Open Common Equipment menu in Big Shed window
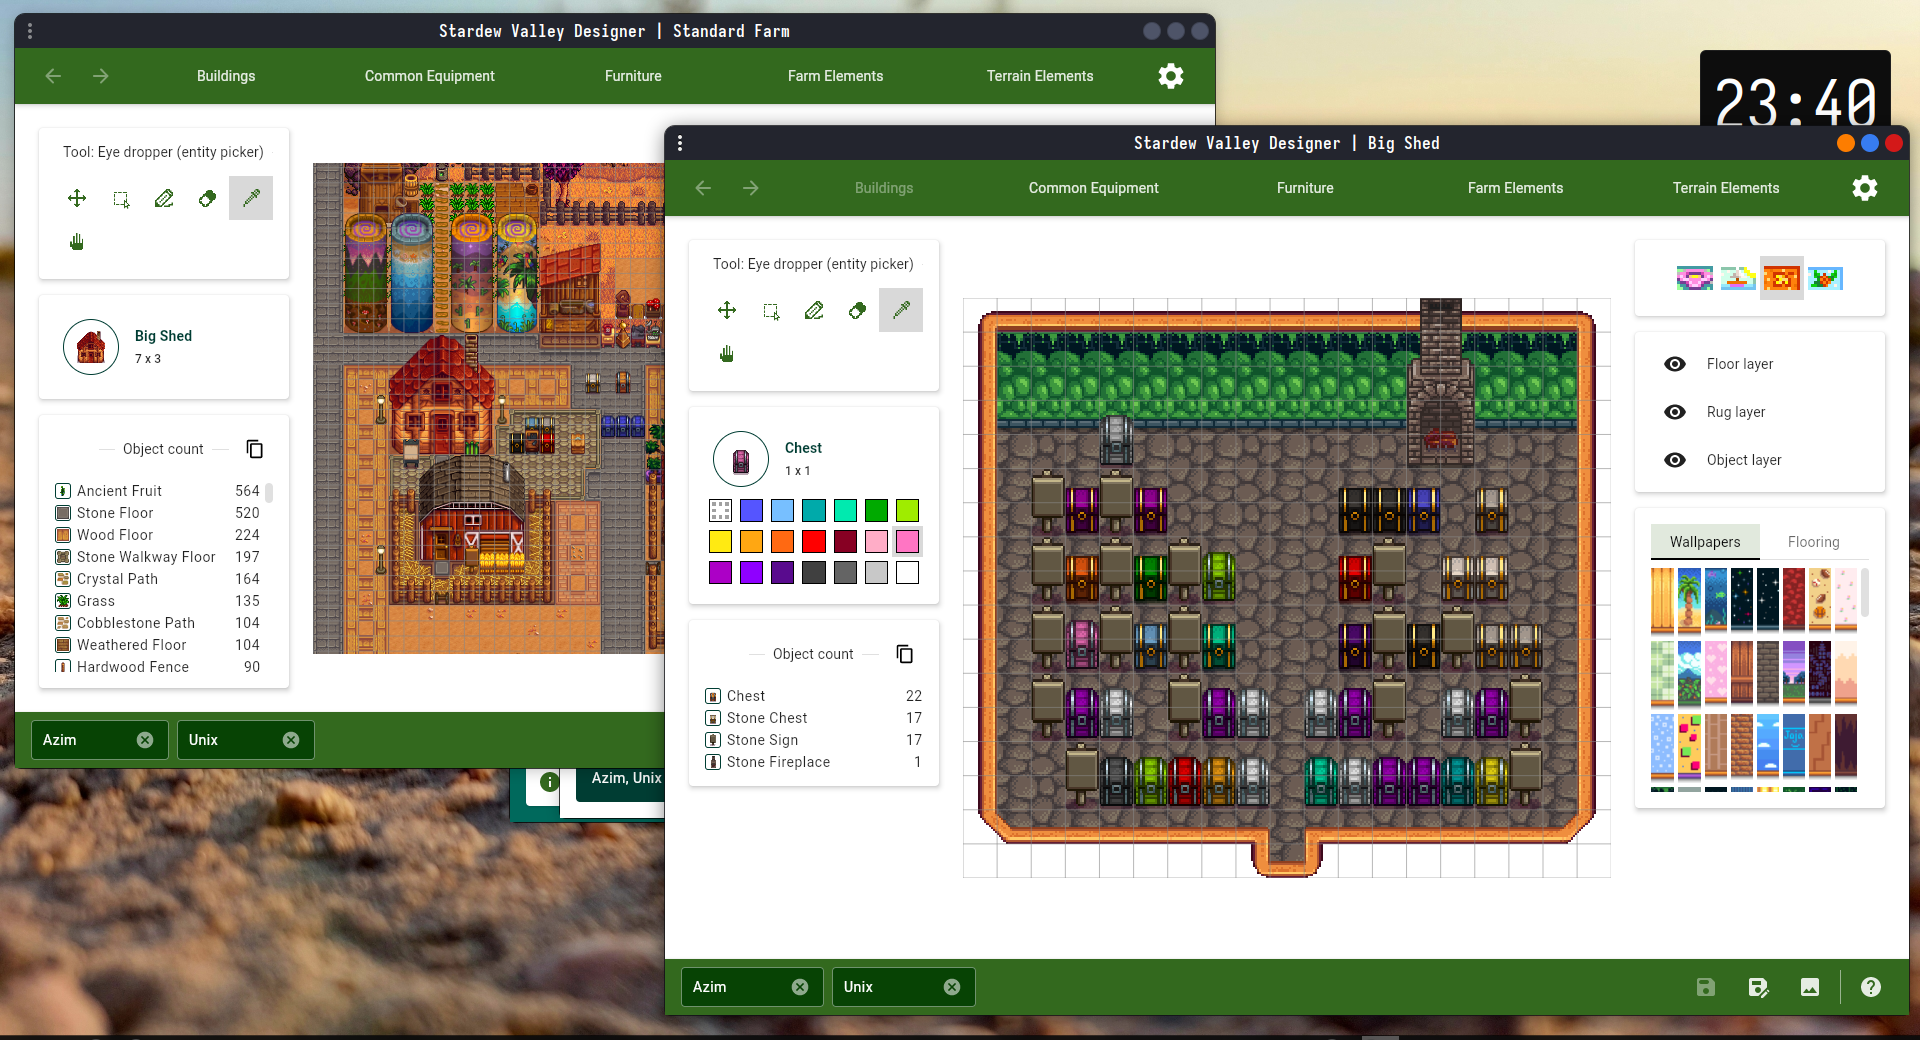 1094,188
